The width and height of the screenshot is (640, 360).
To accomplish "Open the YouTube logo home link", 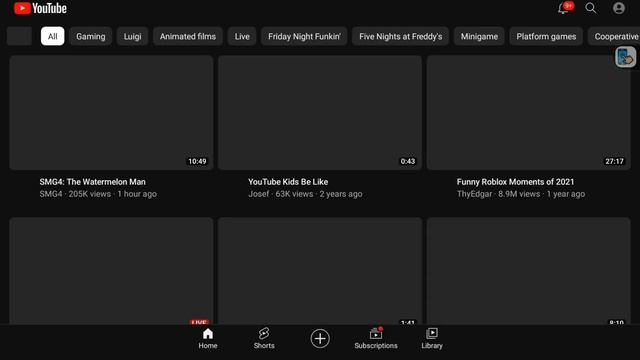I will pos(40,8).
